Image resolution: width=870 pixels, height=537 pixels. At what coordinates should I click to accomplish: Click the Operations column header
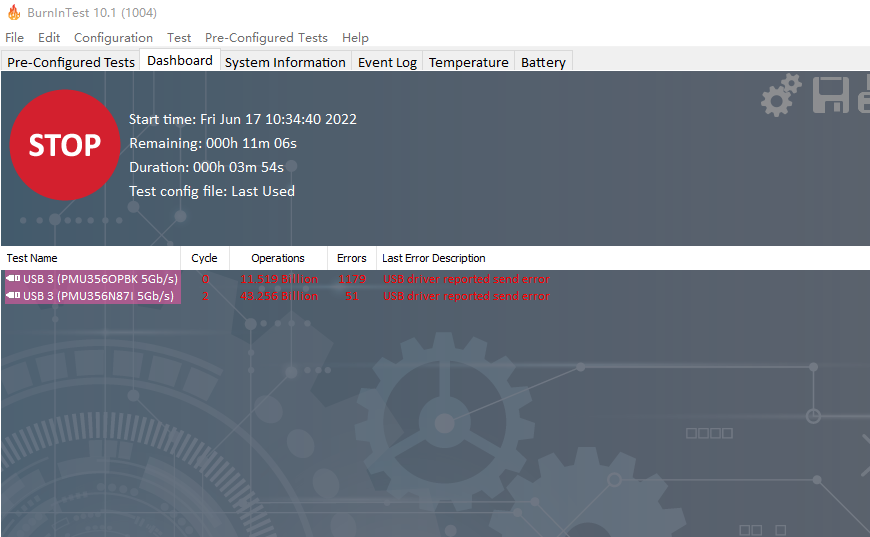(x=278, y=258)
